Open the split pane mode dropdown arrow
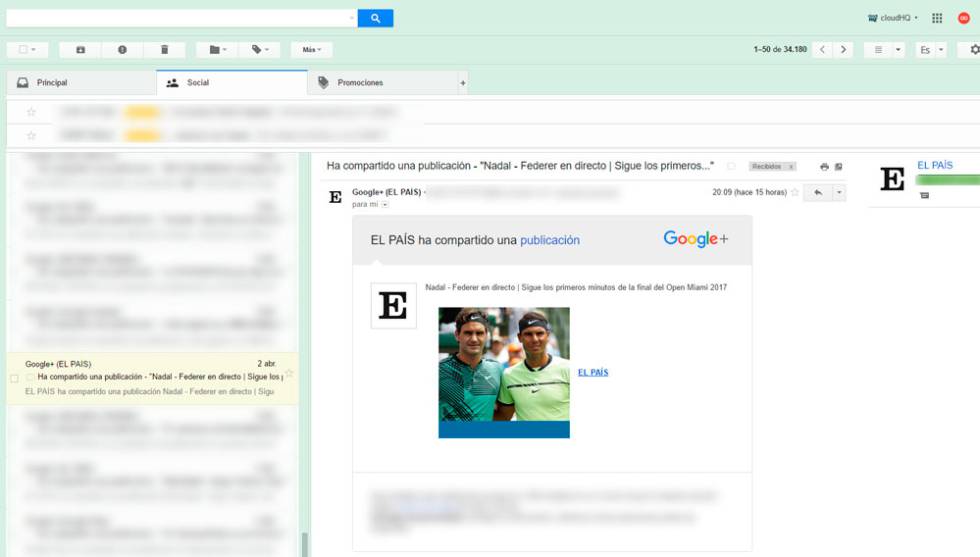Viewport: 980px width, 557px height. [x=898, y=49]
